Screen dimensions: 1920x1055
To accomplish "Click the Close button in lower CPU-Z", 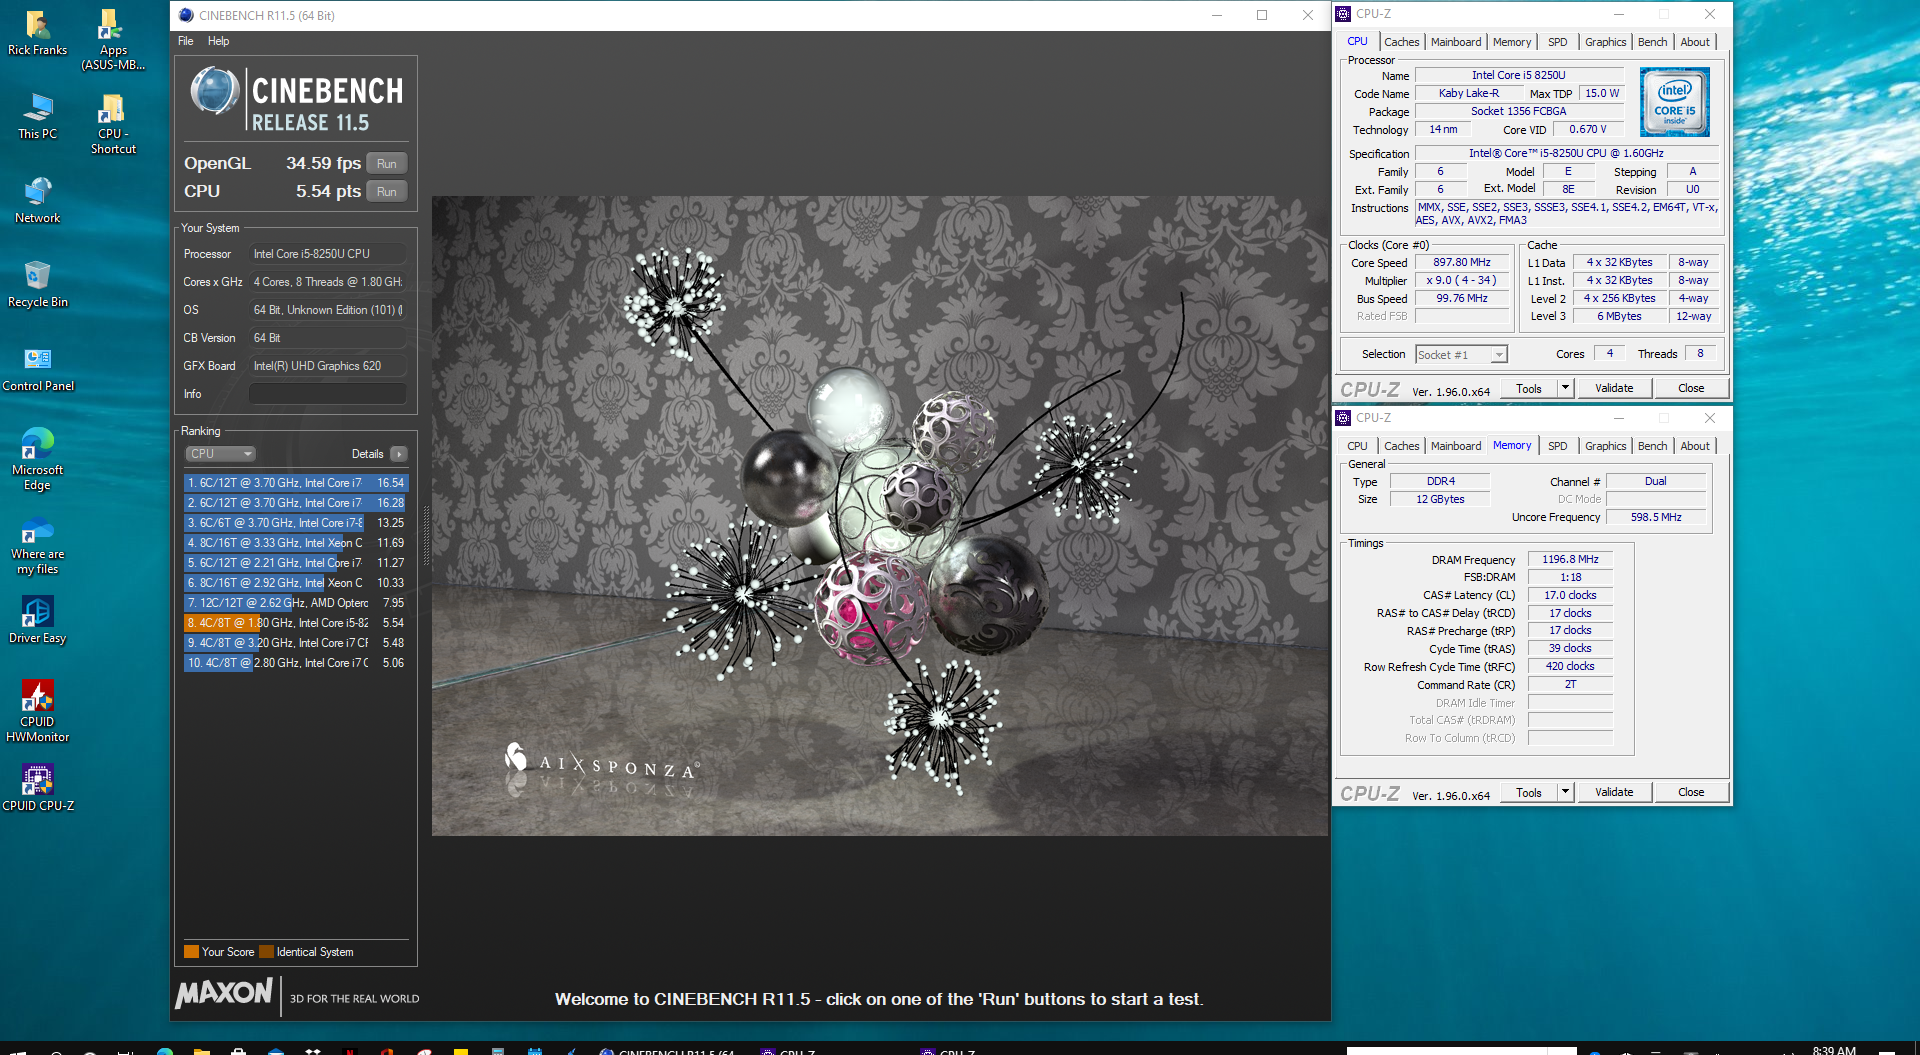I will pyautogui.click(x=1691, y=793).
